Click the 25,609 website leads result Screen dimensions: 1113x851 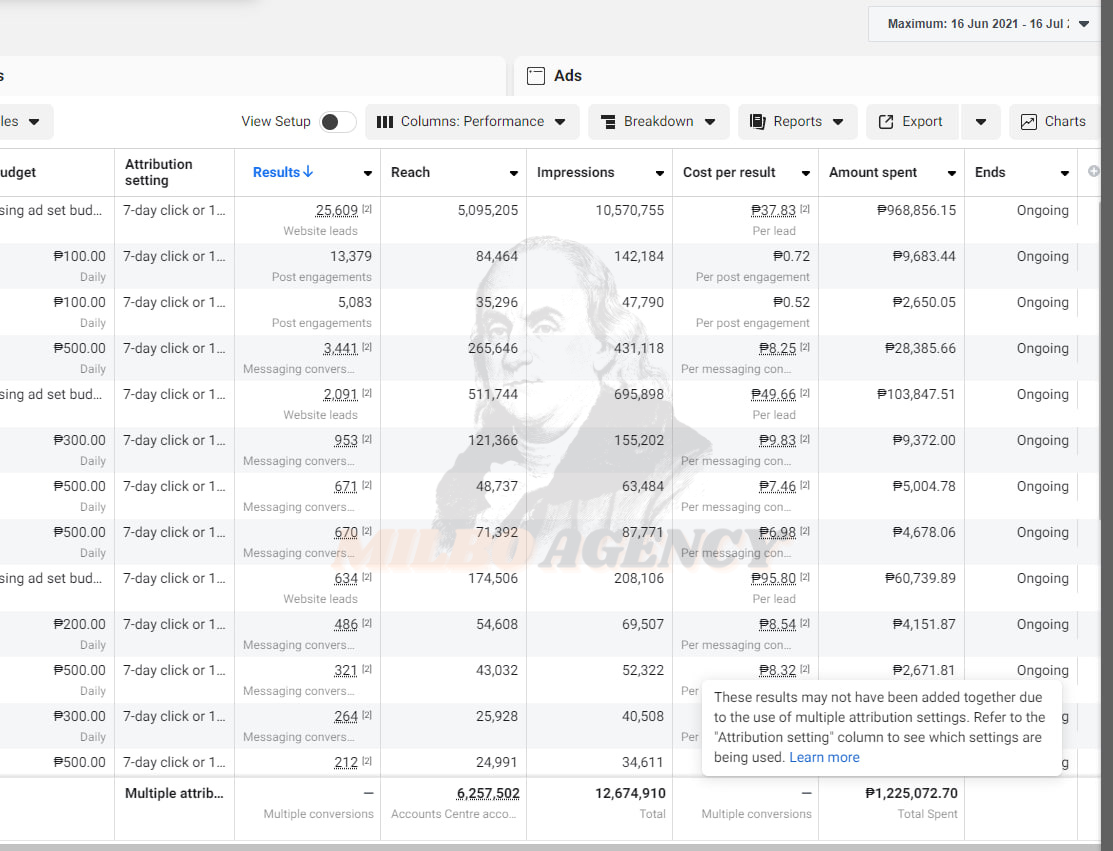tap(336, 210)
